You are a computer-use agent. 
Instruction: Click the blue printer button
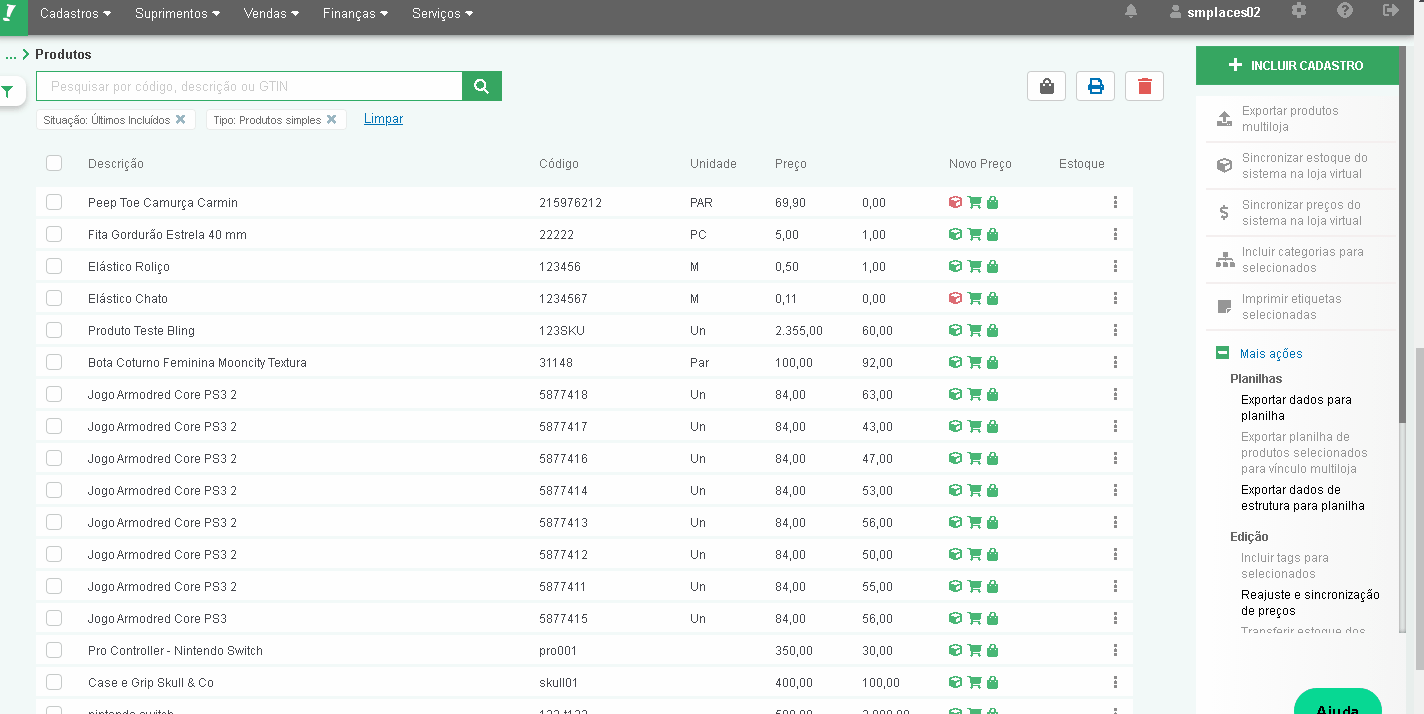point(1095,86)
